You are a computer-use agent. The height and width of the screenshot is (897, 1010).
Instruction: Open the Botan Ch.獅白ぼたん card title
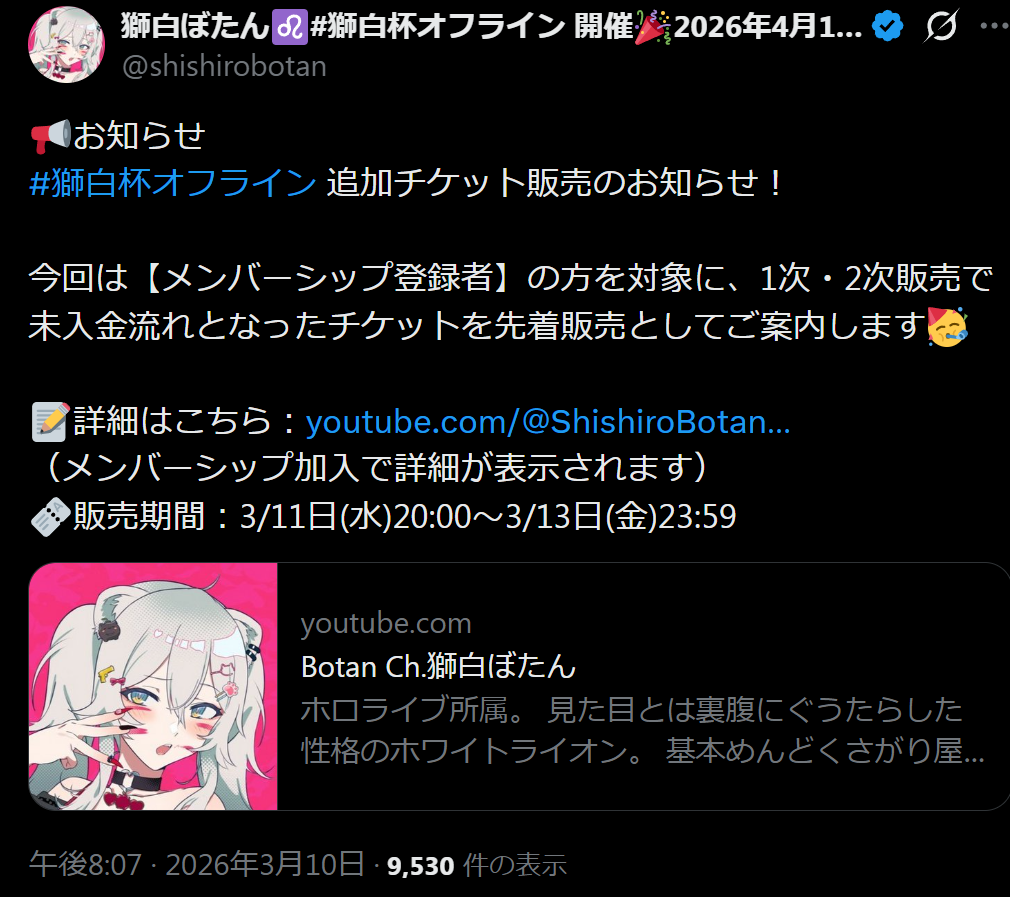click(438, 666)
